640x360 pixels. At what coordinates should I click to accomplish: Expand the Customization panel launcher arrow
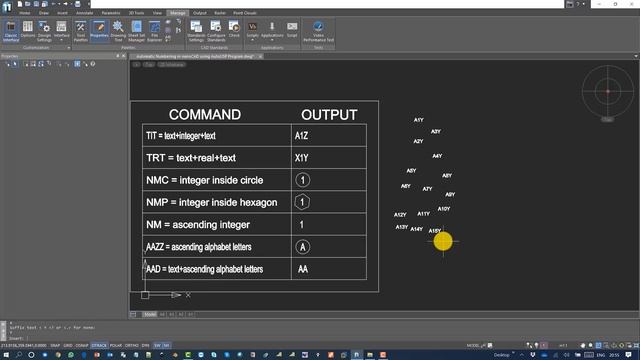click(x=69, y=48)
